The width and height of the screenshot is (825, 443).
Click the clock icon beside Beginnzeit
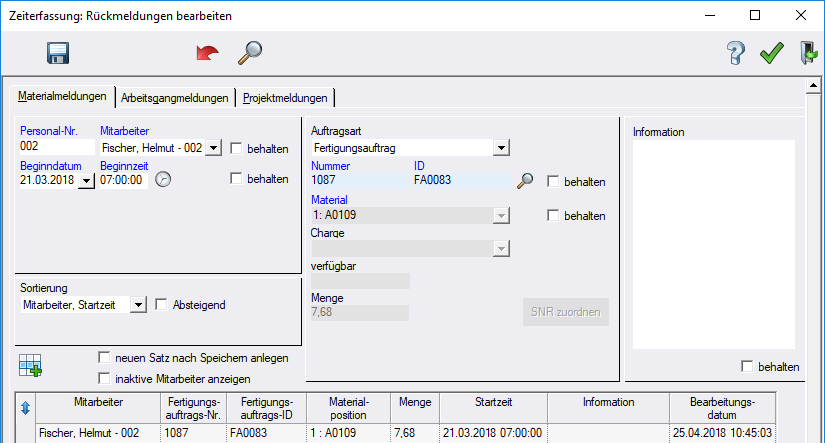tap(164, 180)
